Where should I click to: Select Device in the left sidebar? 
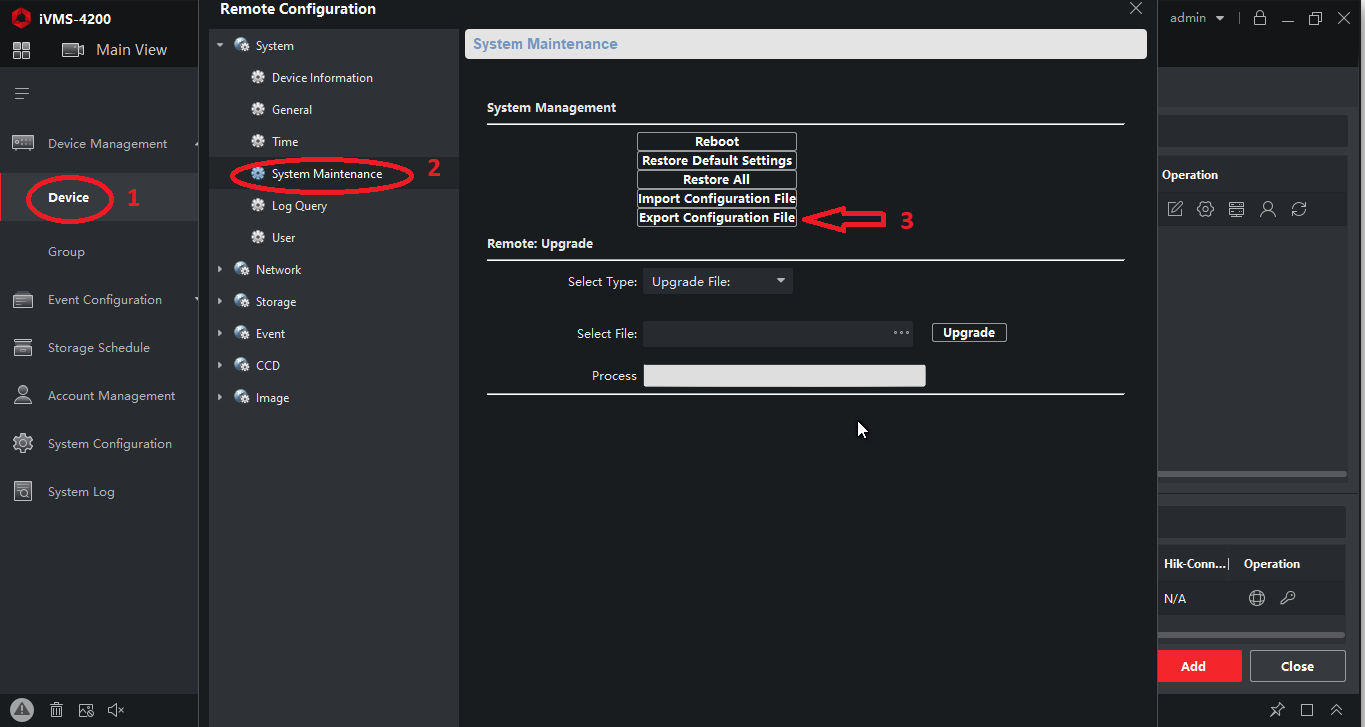pos(69,198)
